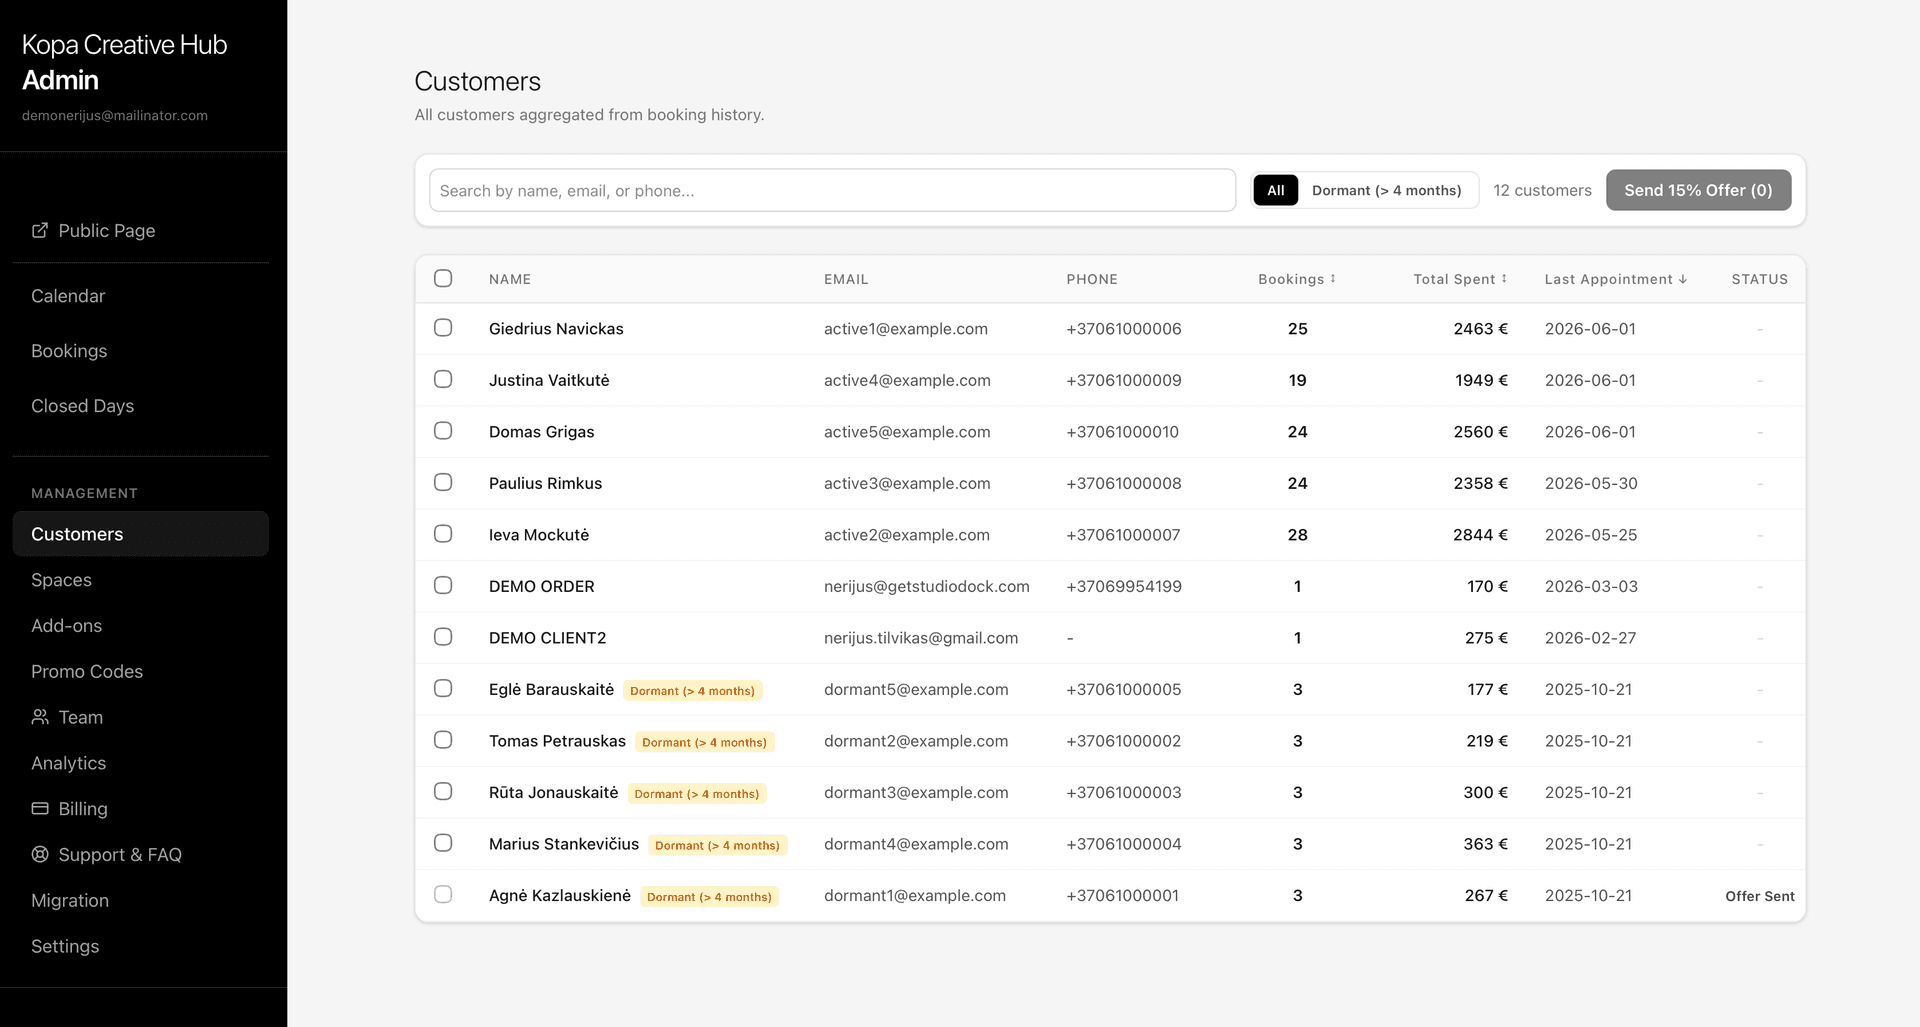
Task: Sort customers using Total Spent sort icon
Action: click(x=1505, y=279)
